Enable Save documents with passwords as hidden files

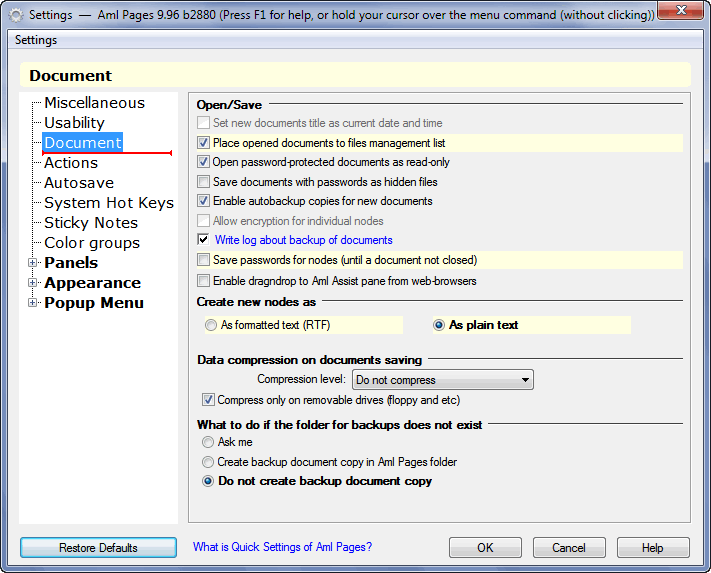(203, 182)
